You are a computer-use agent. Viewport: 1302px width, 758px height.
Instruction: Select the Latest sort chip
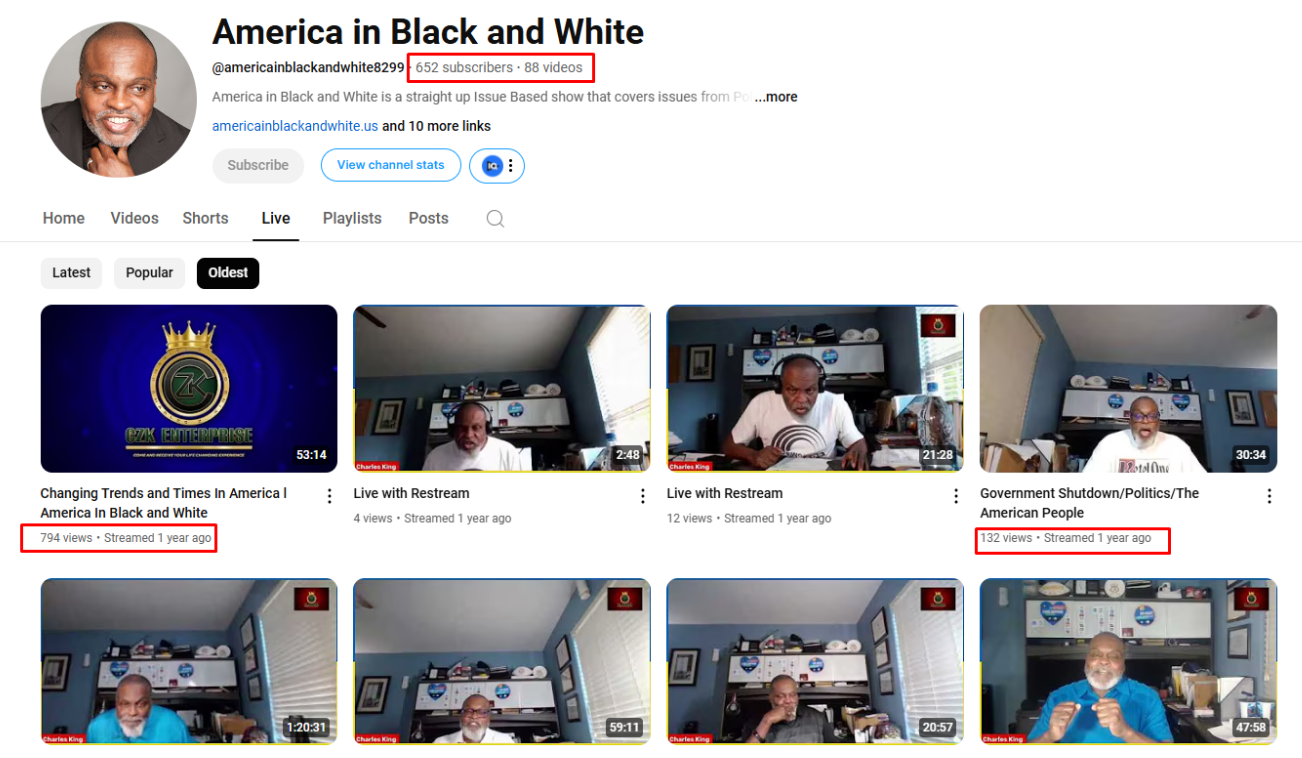71,273
